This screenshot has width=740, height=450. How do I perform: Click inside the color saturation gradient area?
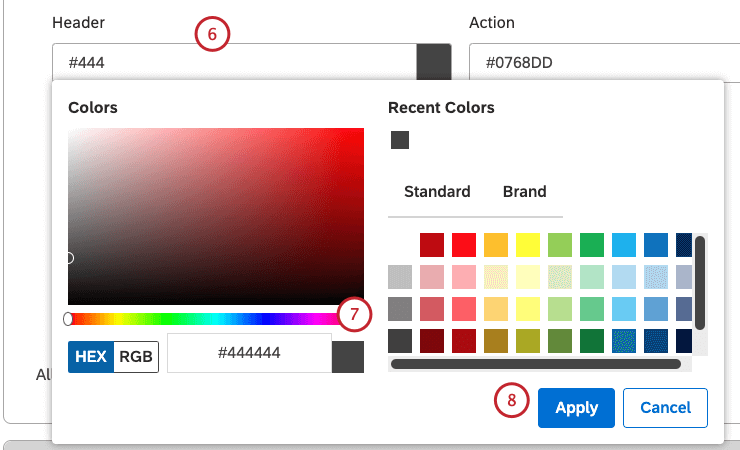pos(215,215)
